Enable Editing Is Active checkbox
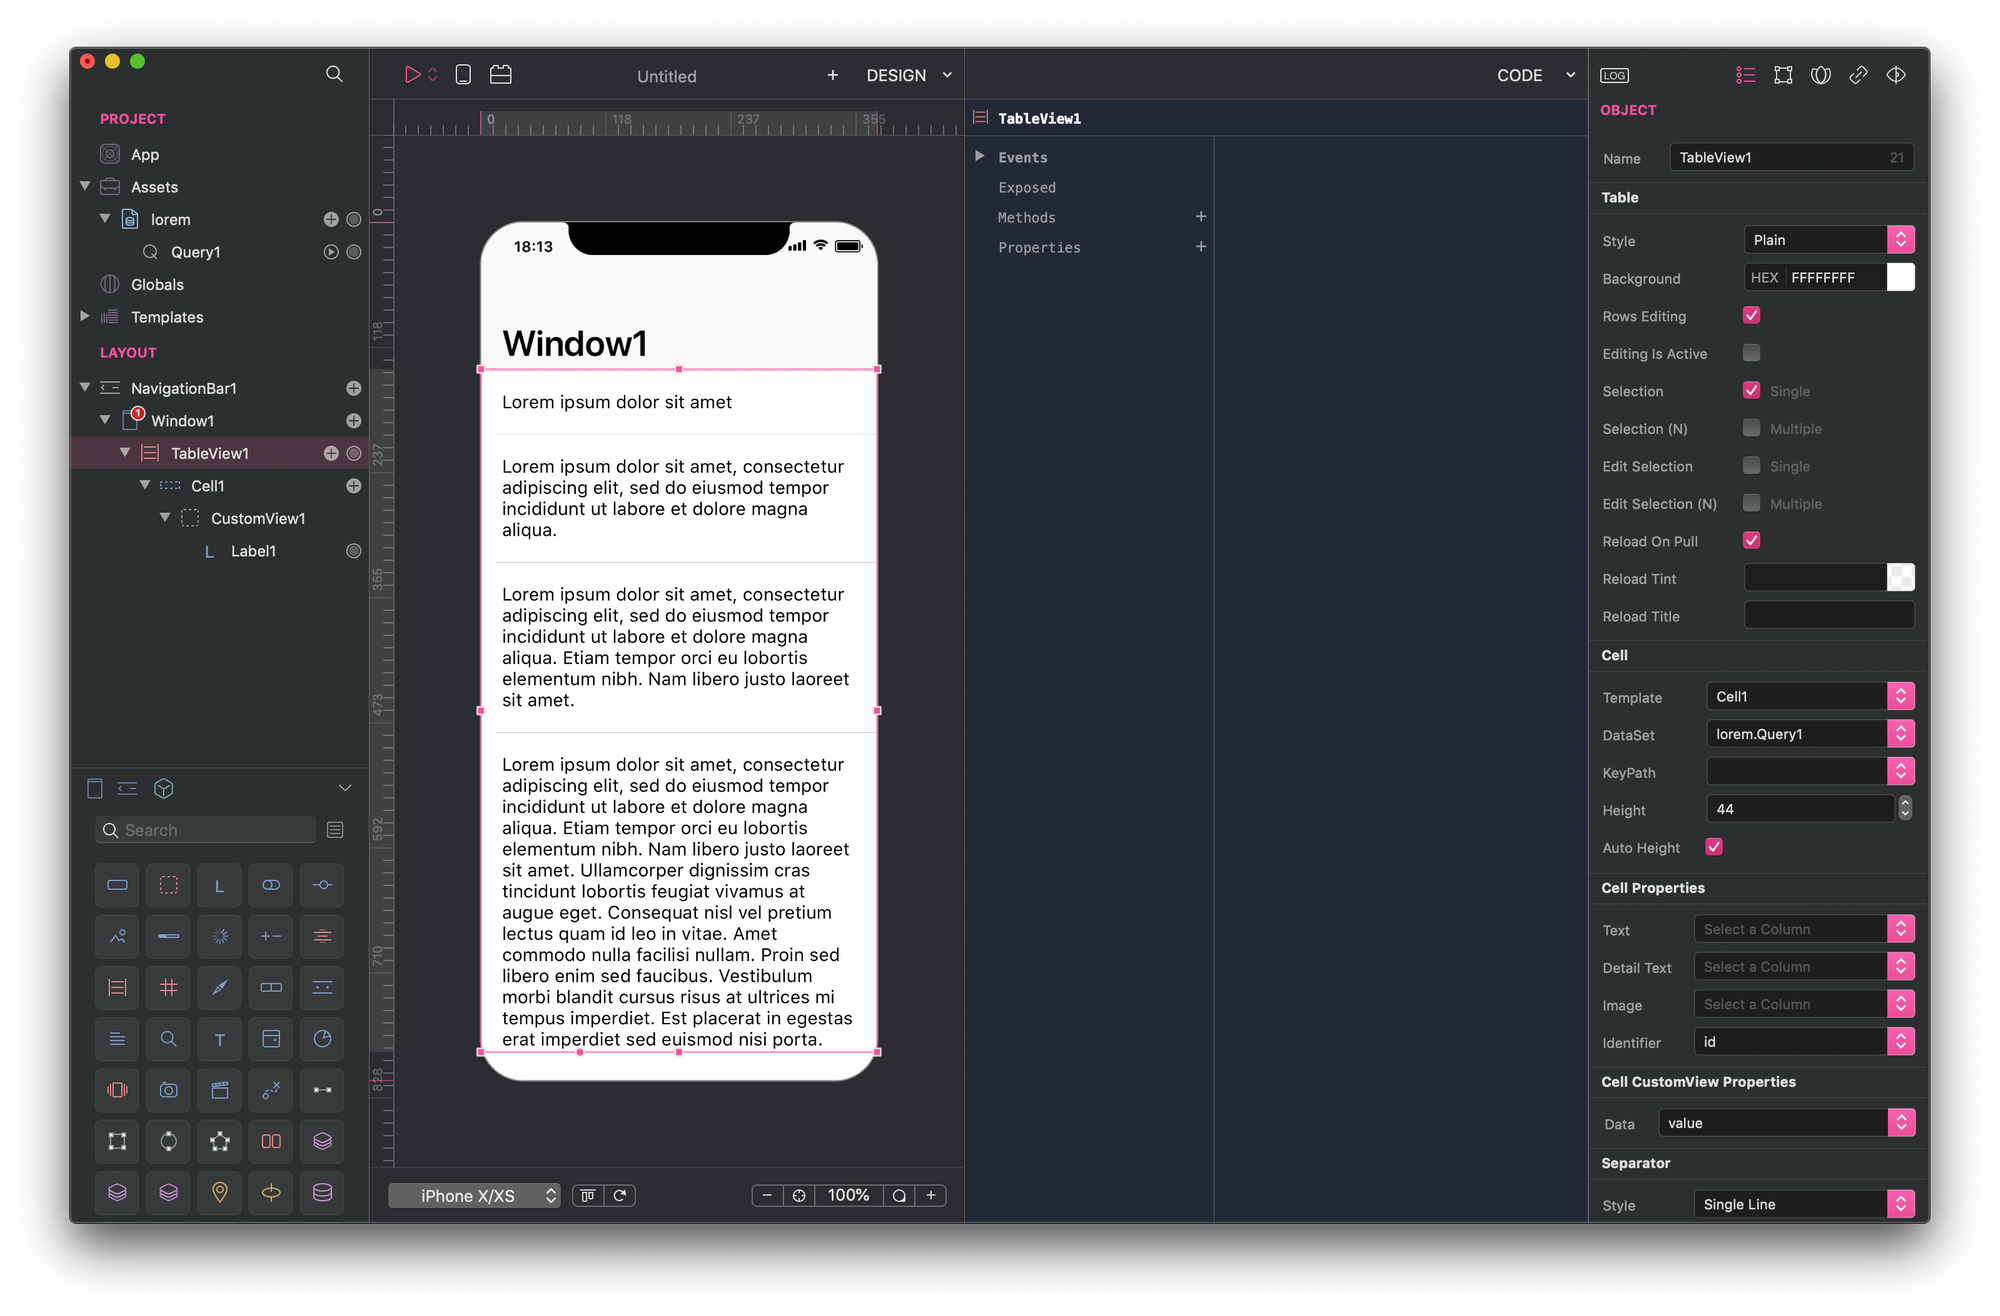The image size is (2000, 1316). point(1751,353)
